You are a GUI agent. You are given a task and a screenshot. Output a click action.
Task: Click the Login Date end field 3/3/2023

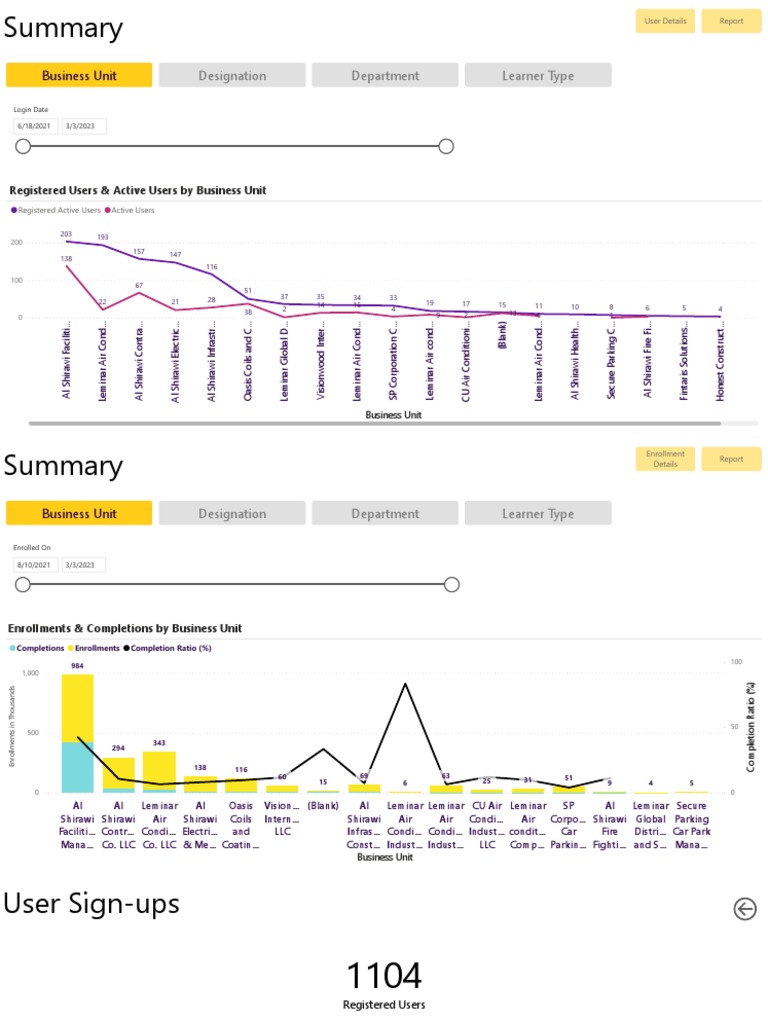click(x=84, y=126)
